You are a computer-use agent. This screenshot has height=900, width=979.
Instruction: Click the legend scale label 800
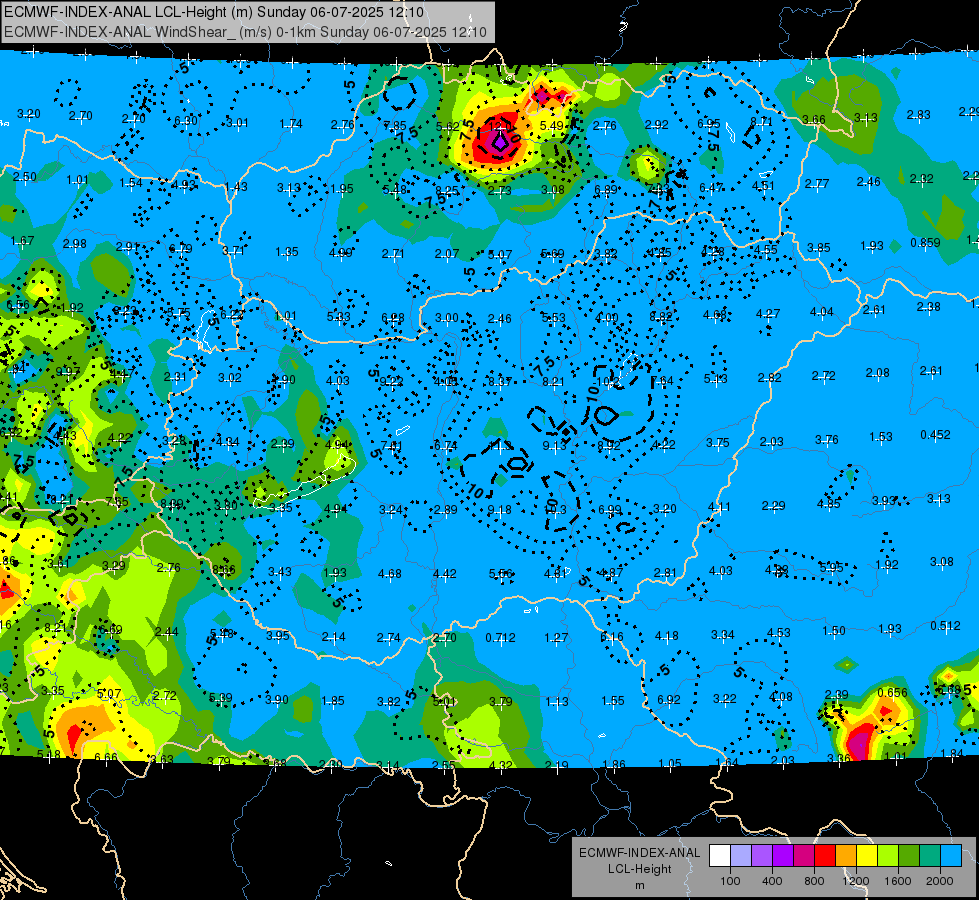[814, 881]
